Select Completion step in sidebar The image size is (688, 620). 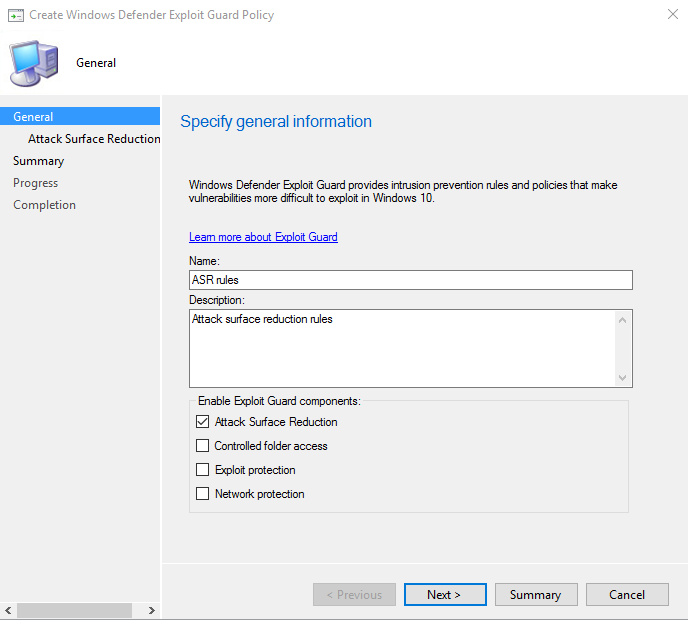[x=44, y=205]
